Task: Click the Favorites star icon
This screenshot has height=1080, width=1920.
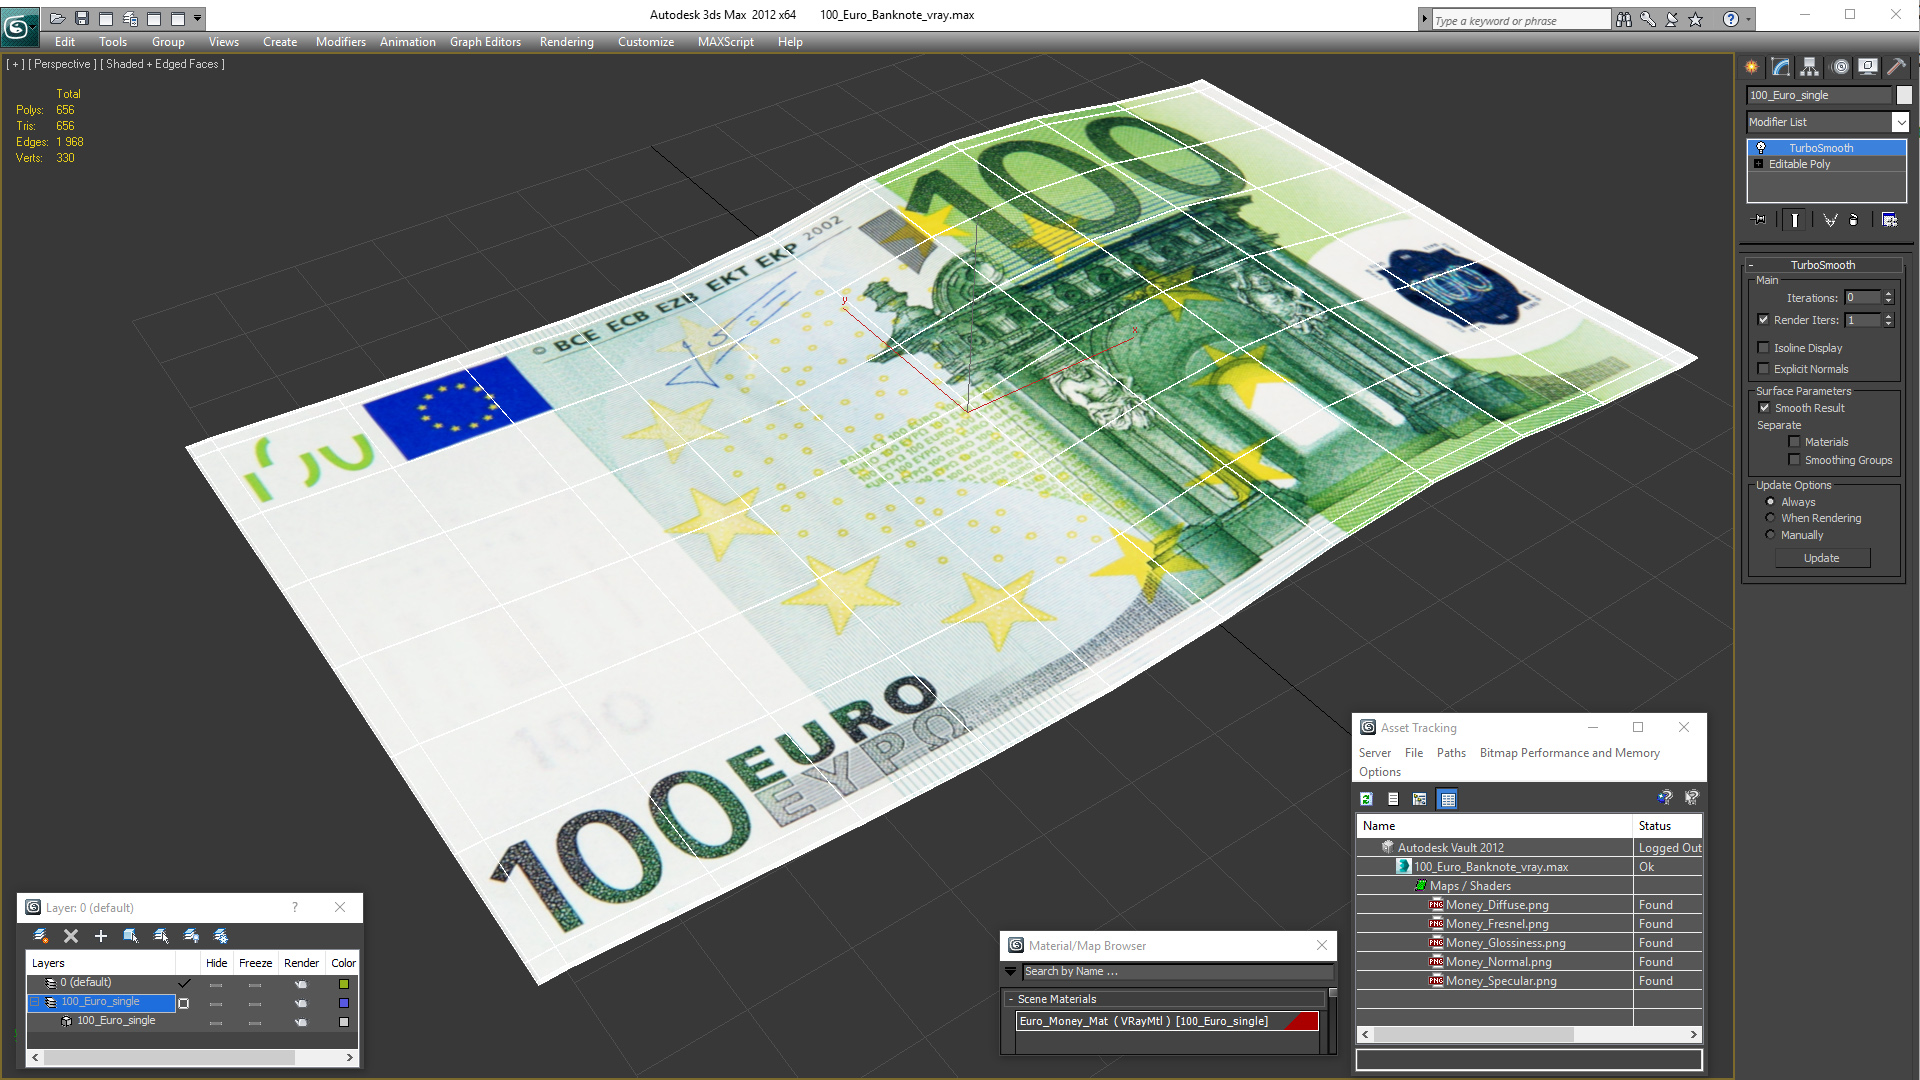Action: [x=1696, y=19]
